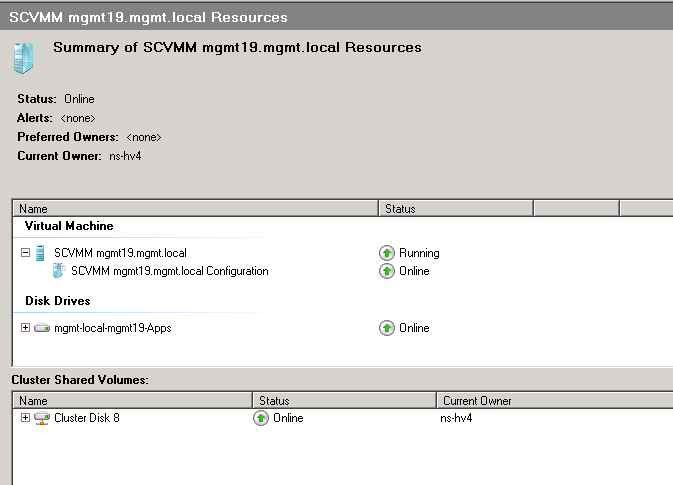673x485 pixels.
Task: Sort resources by the Name column header
Action: coord(195,209)
